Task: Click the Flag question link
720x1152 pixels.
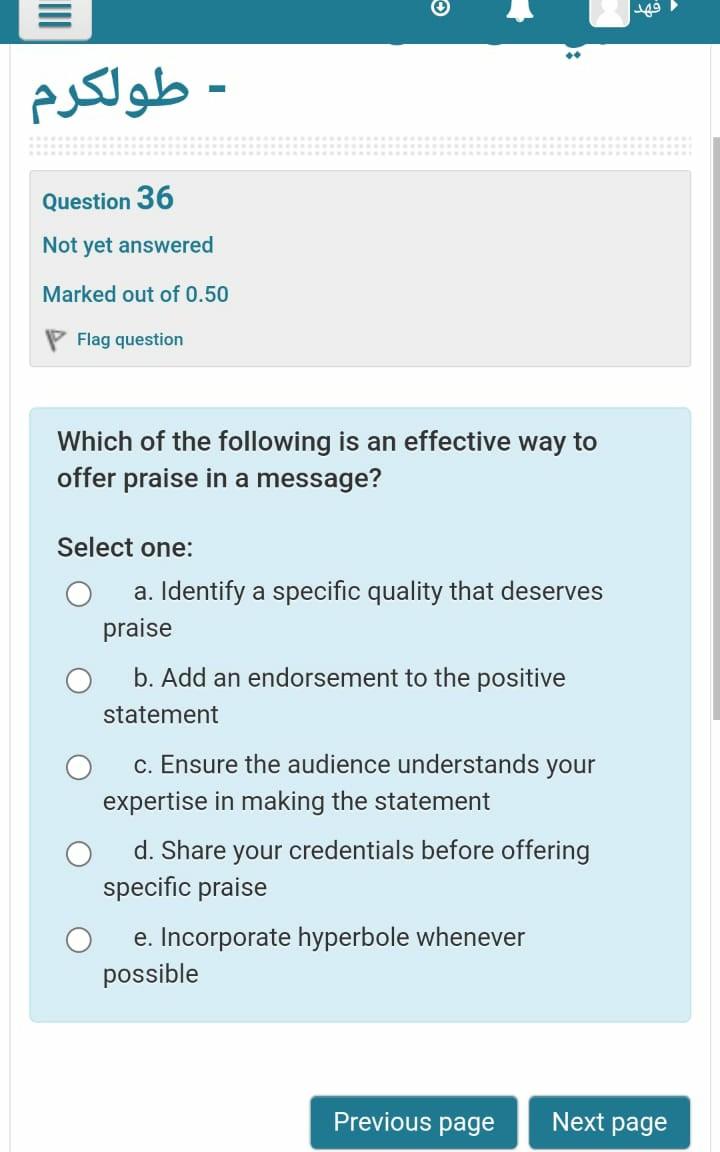Action: click(129, 339)
